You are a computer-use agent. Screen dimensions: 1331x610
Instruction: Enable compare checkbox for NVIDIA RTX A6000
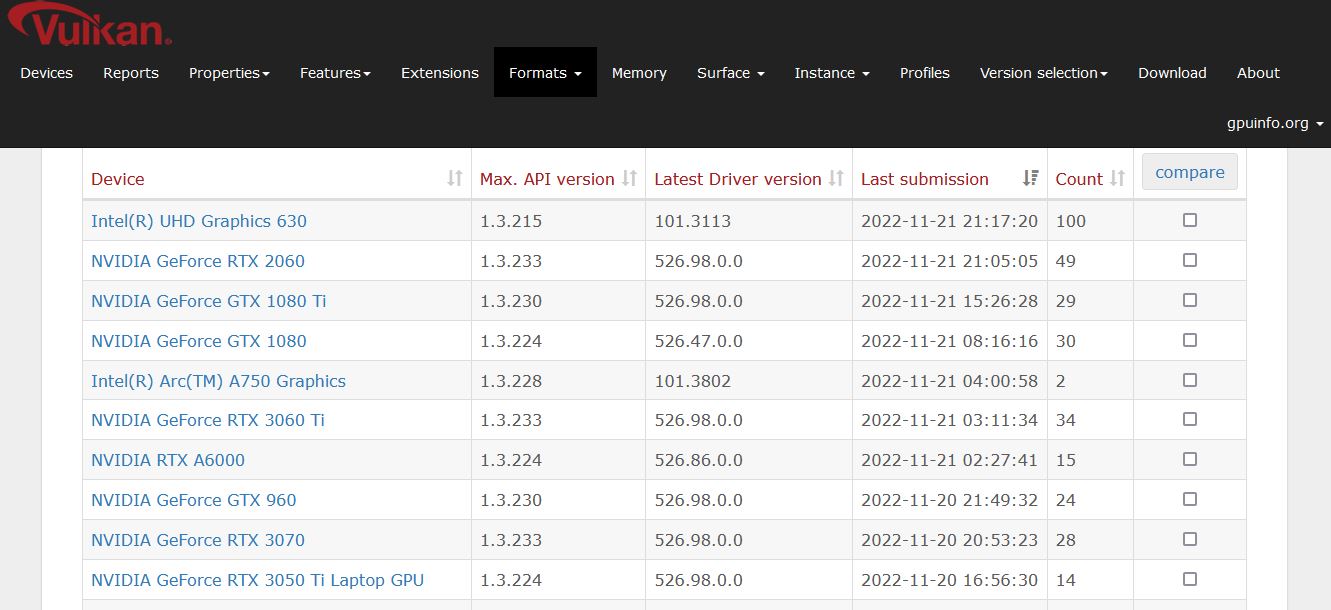pos(1190,459)
